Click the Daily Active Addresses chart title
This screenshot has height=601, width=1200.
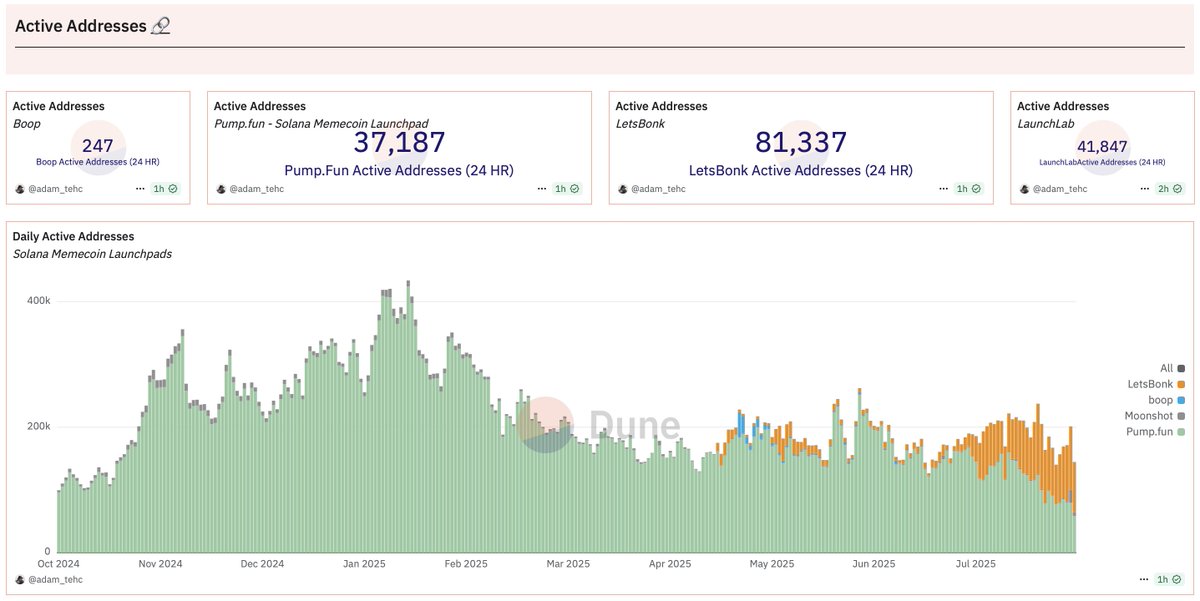[x=73, y=237]
